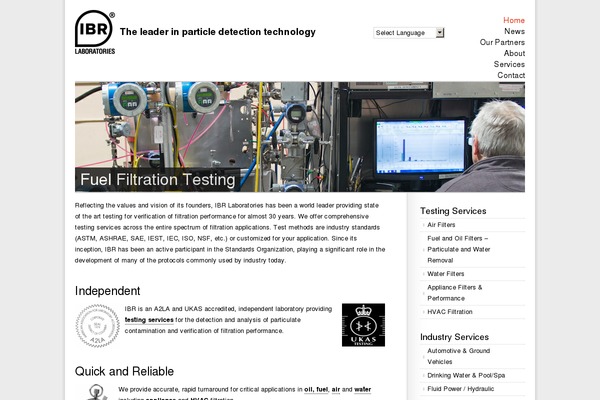Image resolution: width=600 pixels, height=400 pixels.
Task: Click the Fuel Filtration Testing banner caption
Action: (158, 180)
